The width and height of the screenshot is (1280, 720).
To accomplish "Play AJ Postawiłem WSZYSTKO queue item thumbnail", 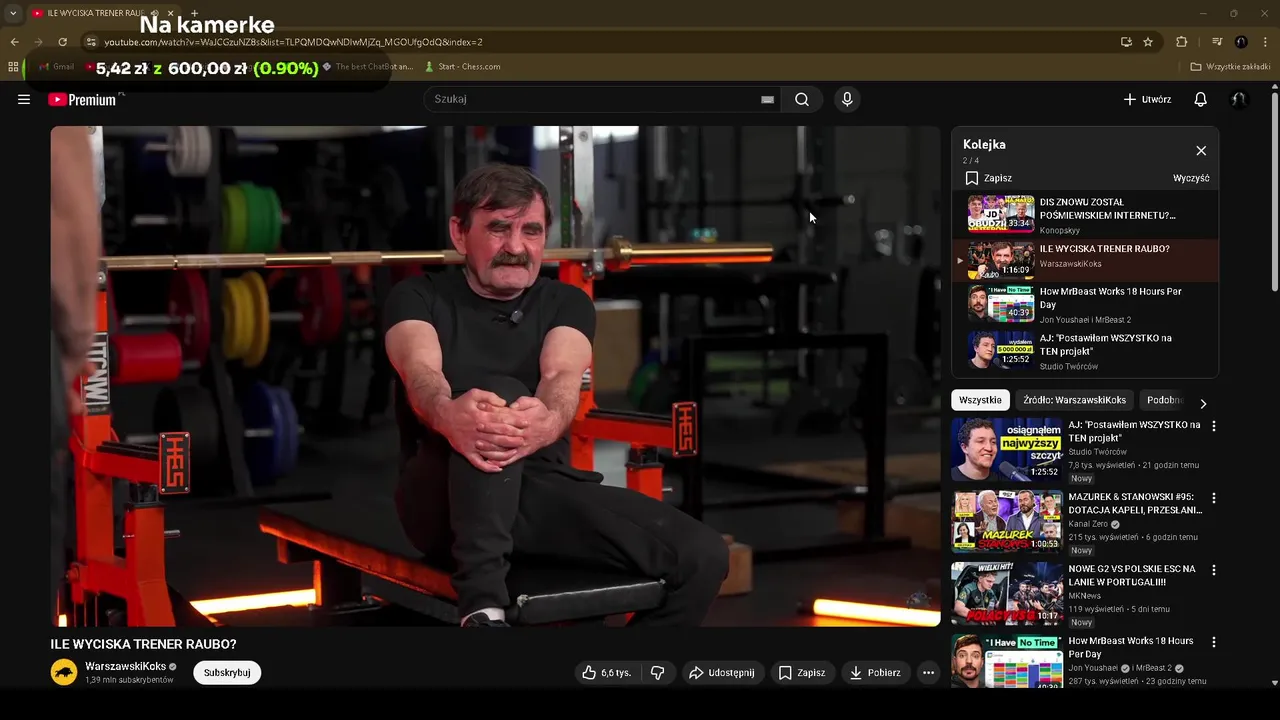I will [1001, 351].
